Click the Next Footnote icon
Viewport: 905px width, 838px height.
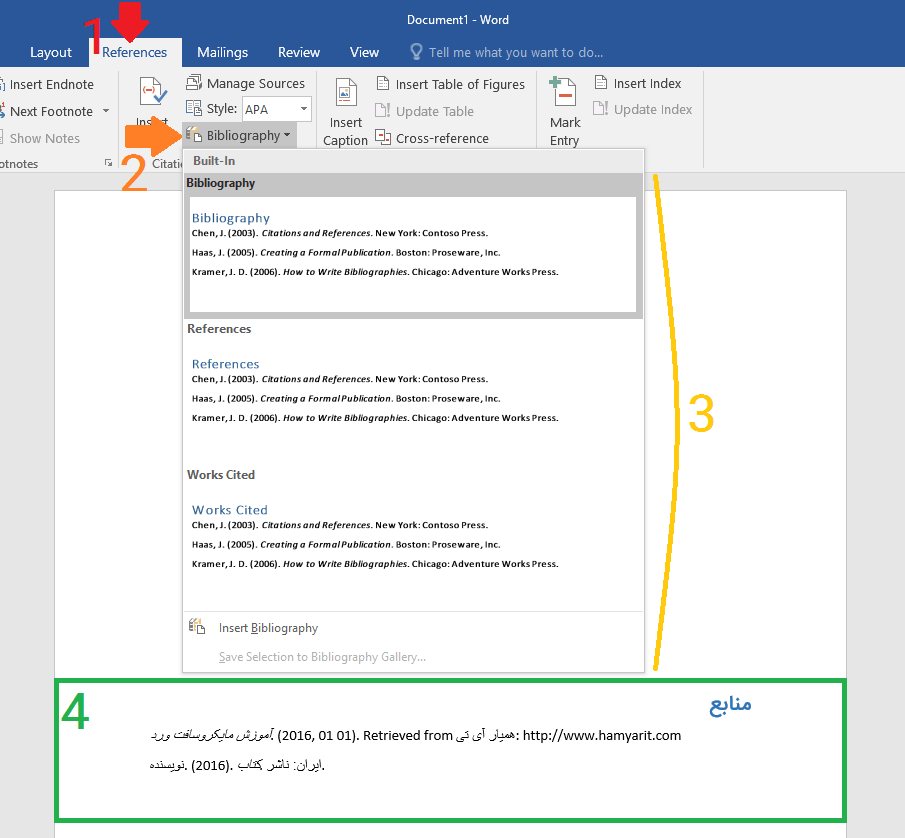3,110
